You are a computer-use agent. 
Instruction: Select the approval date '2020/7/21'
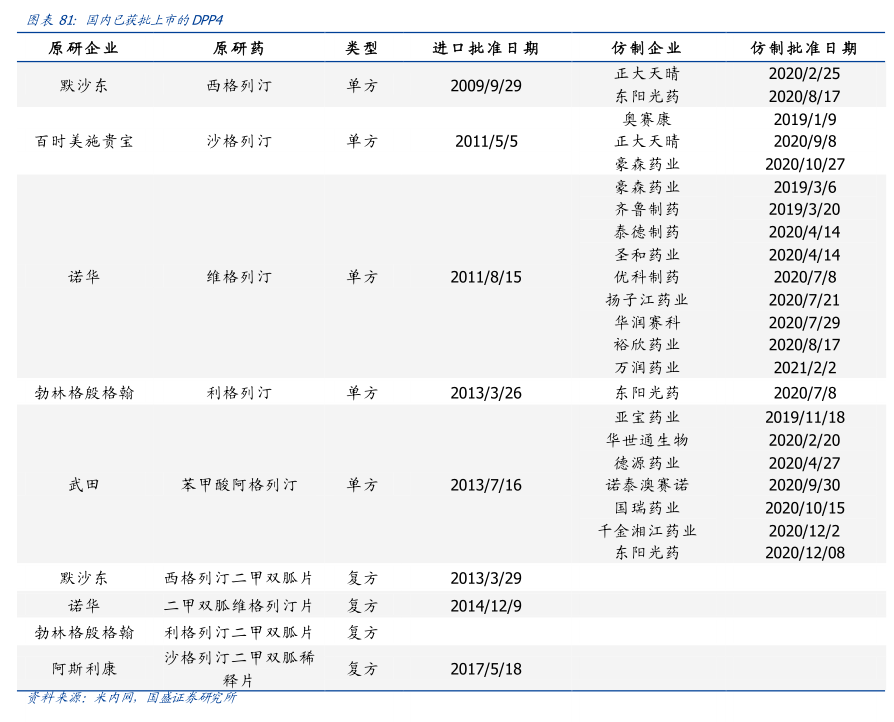click(804, 300)
